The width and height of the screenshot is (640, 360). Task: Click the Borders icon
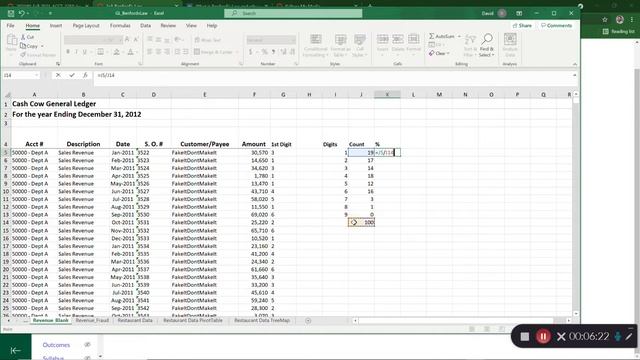[100, 52]
